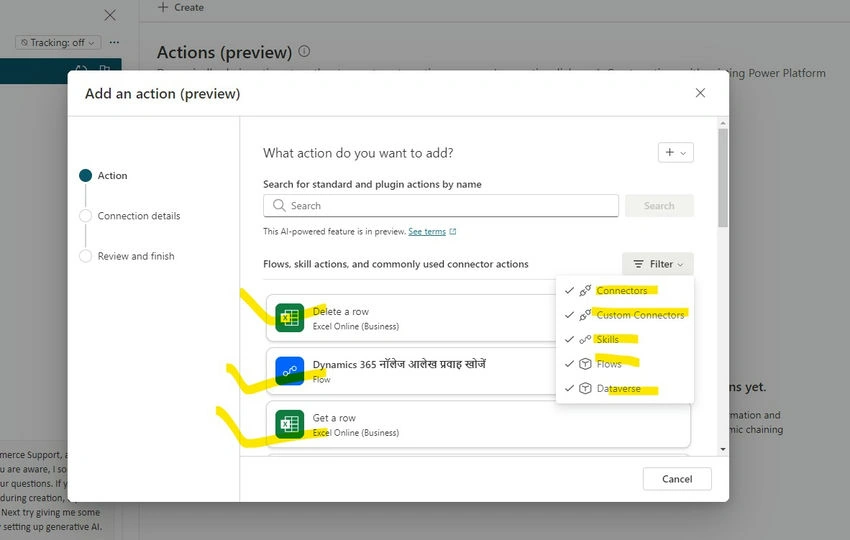The height and width of the screenshot is (540, 850).
Task: Click the Flow icon on Dynamics 365 card
Action: click(289, 371)
